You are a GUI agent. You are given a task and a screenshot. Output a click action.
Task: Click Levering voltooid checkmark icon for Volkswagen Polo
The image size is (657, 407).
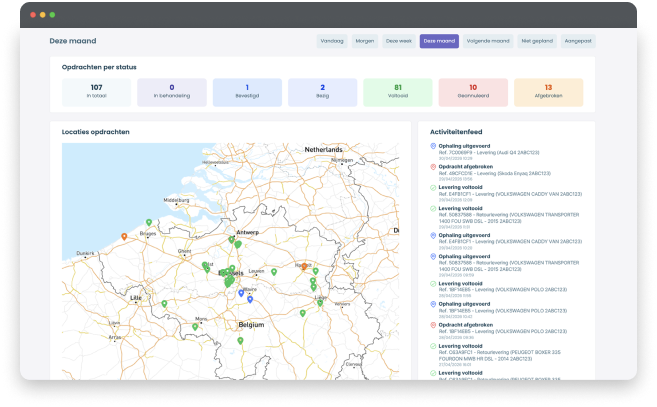433,283
